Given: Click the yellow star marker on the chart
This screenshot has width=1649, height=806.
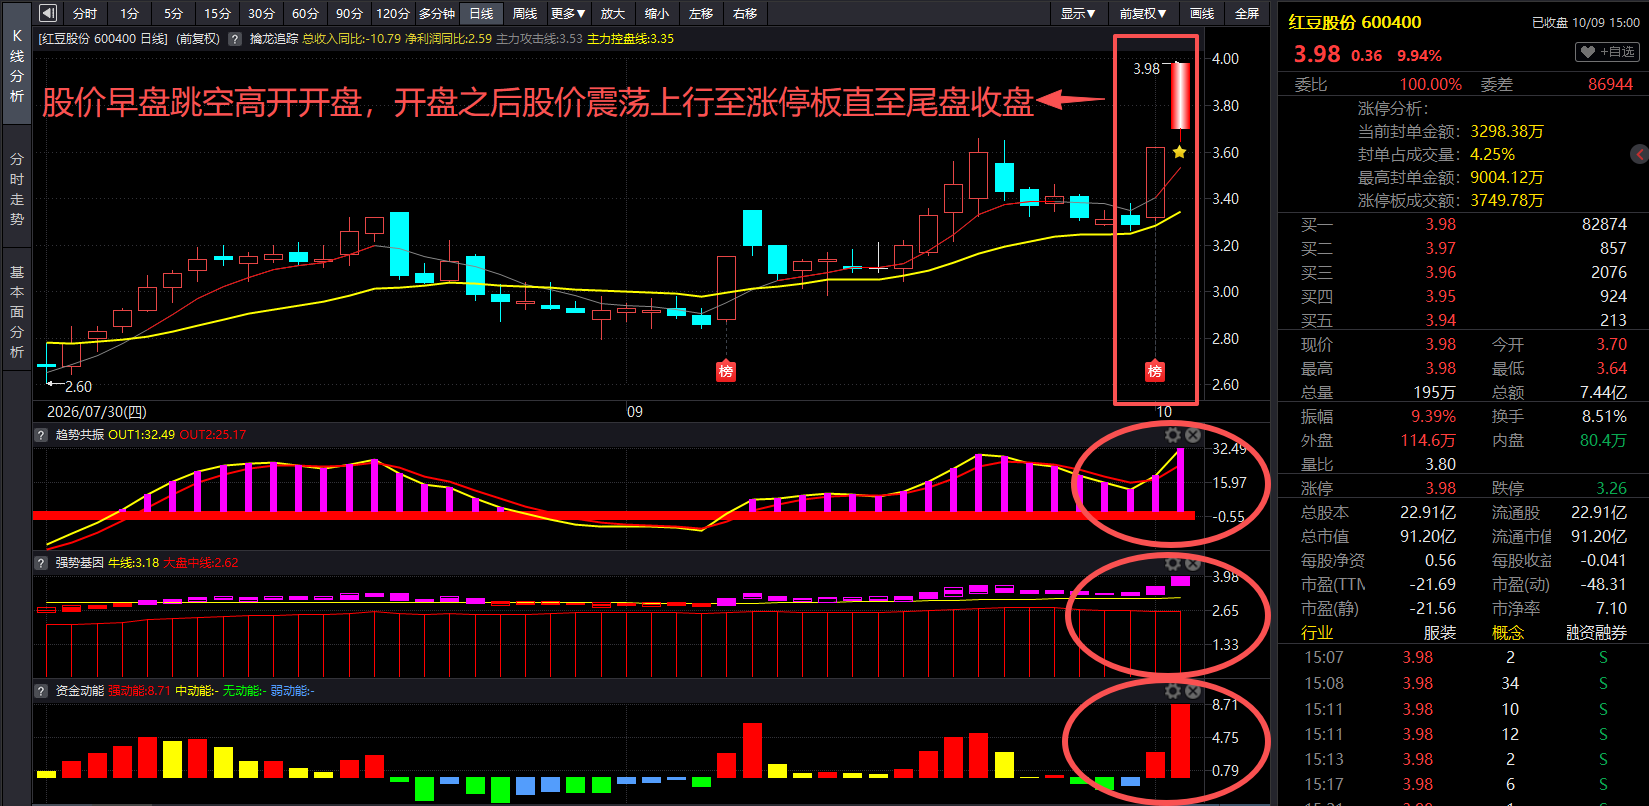Looking at the screenshot, I should pyautogui.click(x=1180, y=152).
